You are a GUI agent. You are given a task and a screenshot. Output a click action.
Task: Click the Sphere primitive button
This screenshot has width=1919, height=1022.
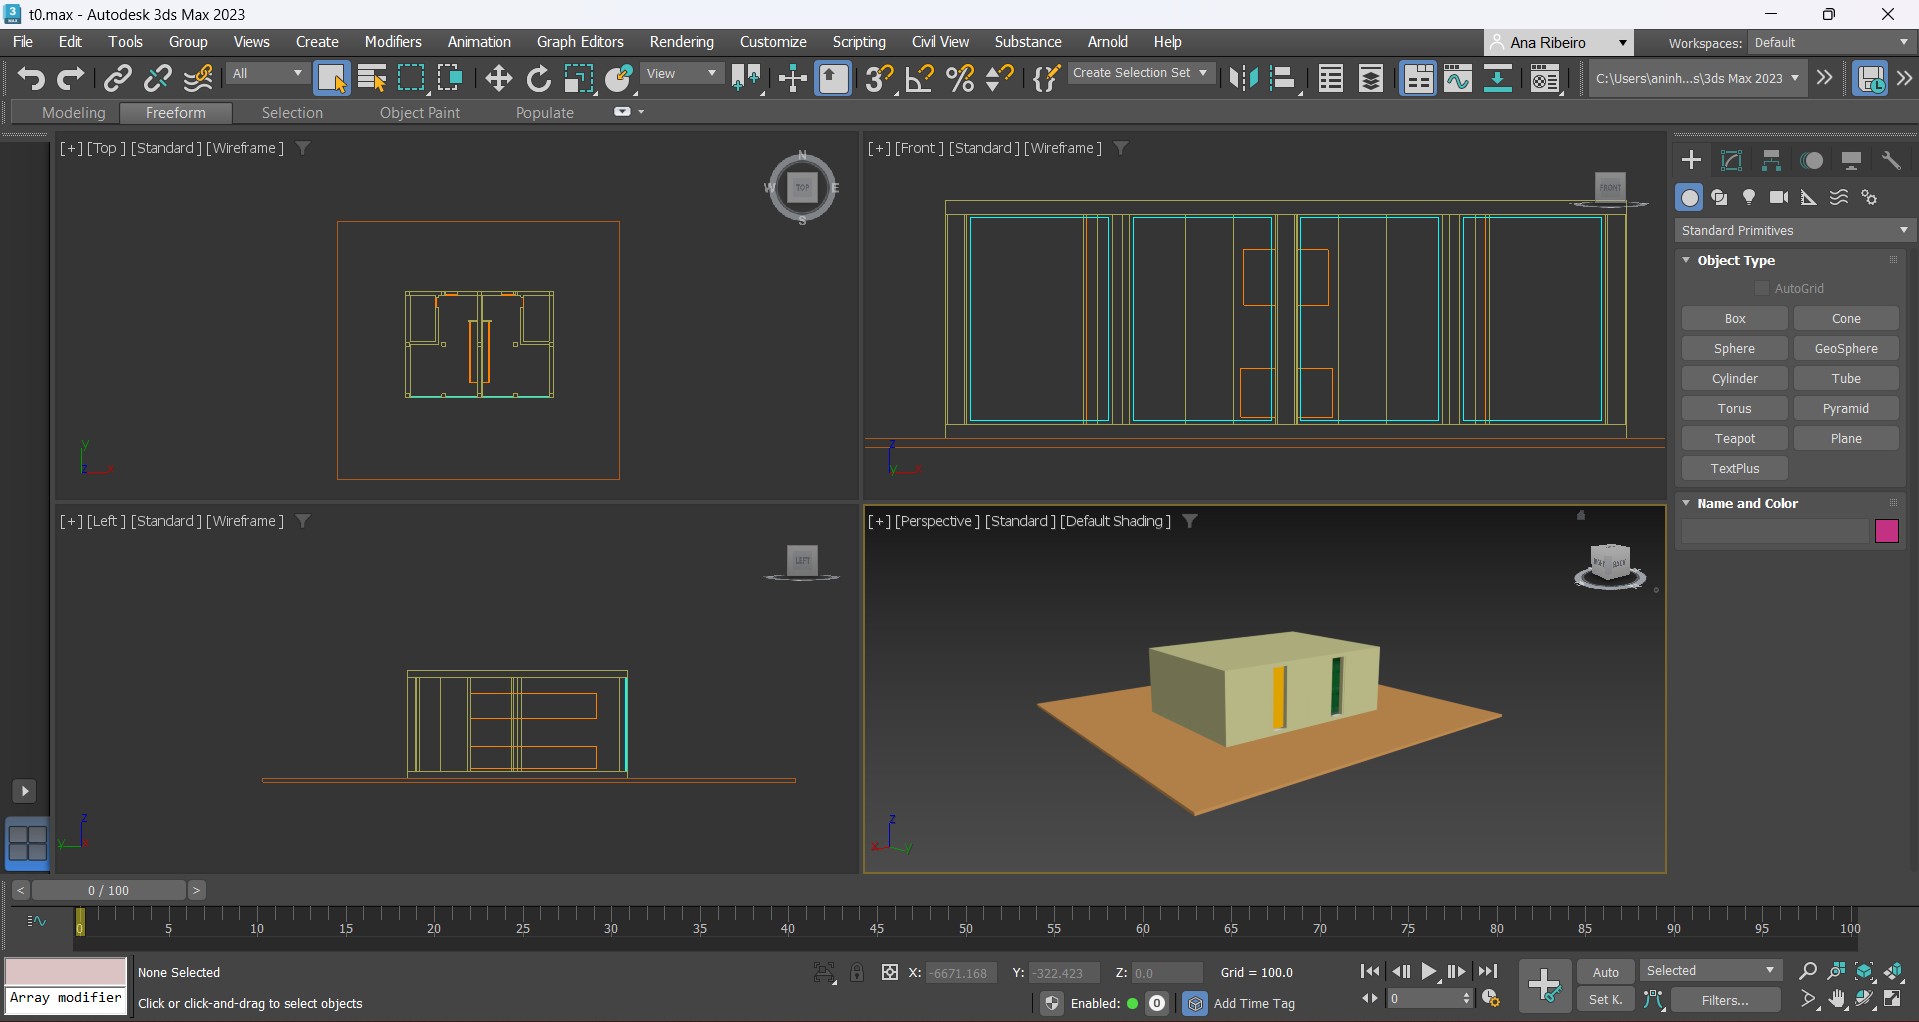click(x=1734, y=349)
